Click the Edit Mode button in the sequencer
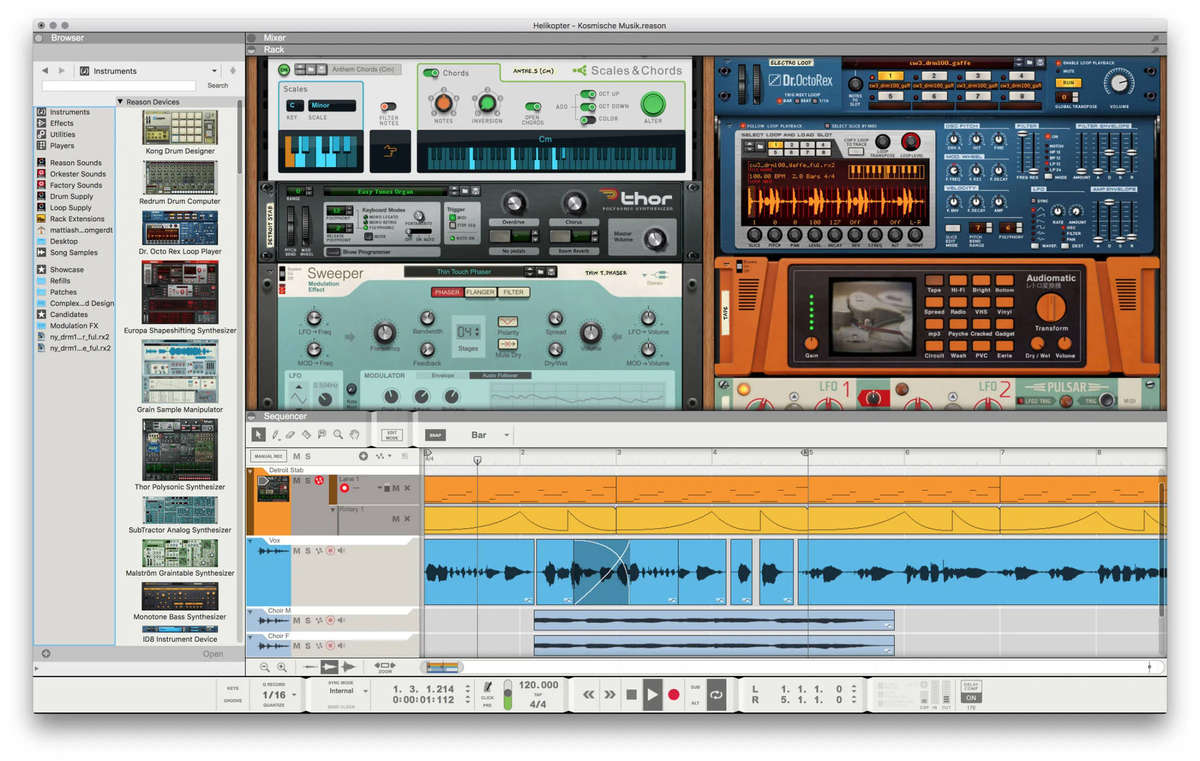 point(391,434)
